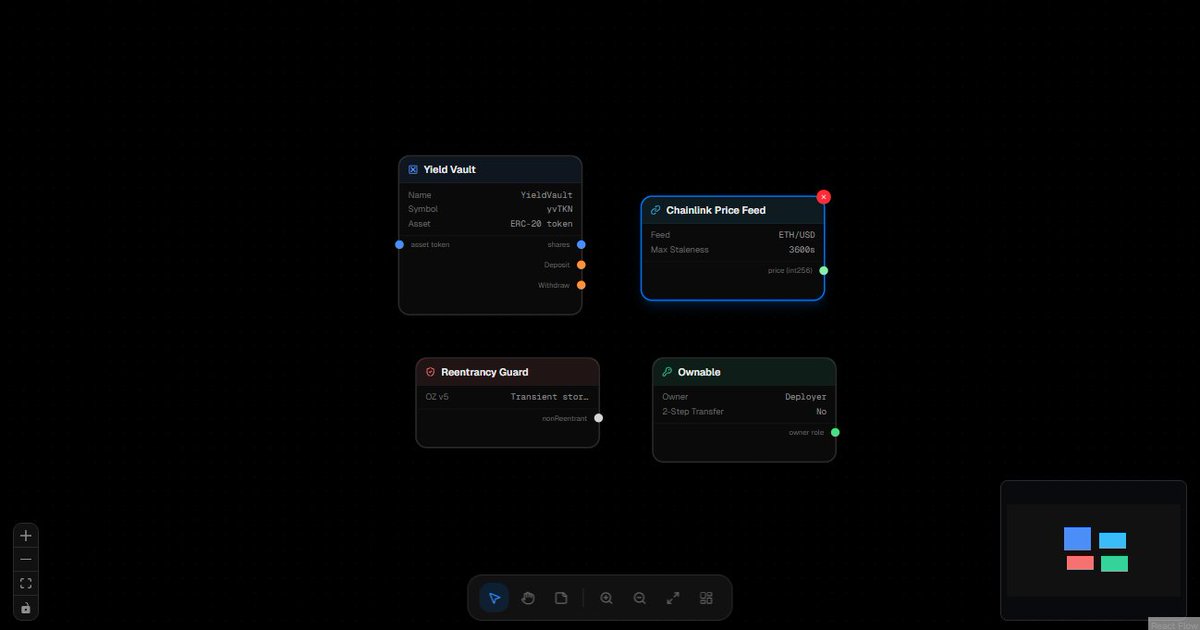Click the blue Yield Vault minimap block
The image size is (1200, 630).
[1077, 539]
